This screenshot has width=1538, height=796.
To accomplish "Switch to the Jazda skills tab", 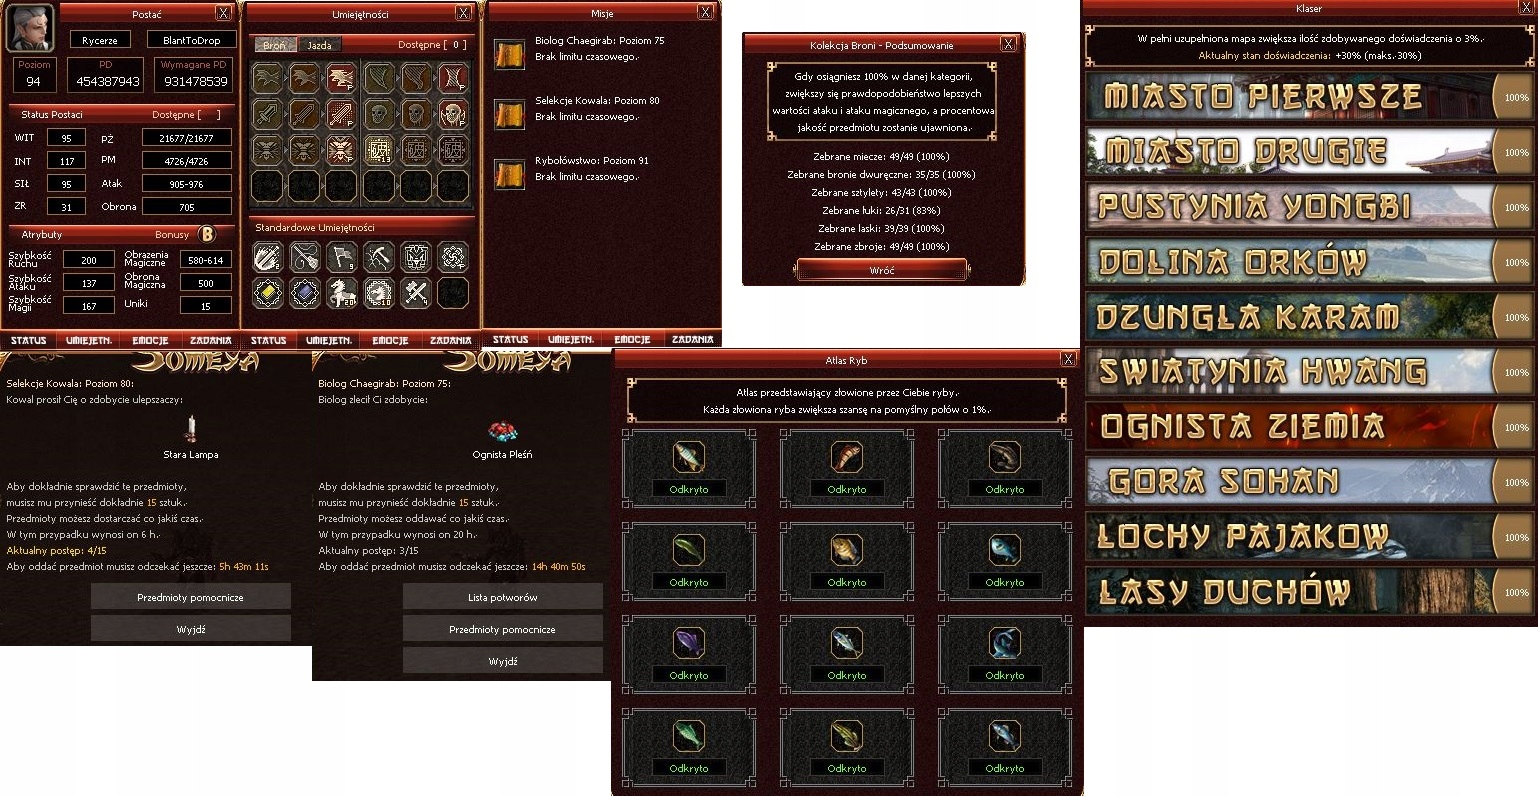I will pos(320,45).
